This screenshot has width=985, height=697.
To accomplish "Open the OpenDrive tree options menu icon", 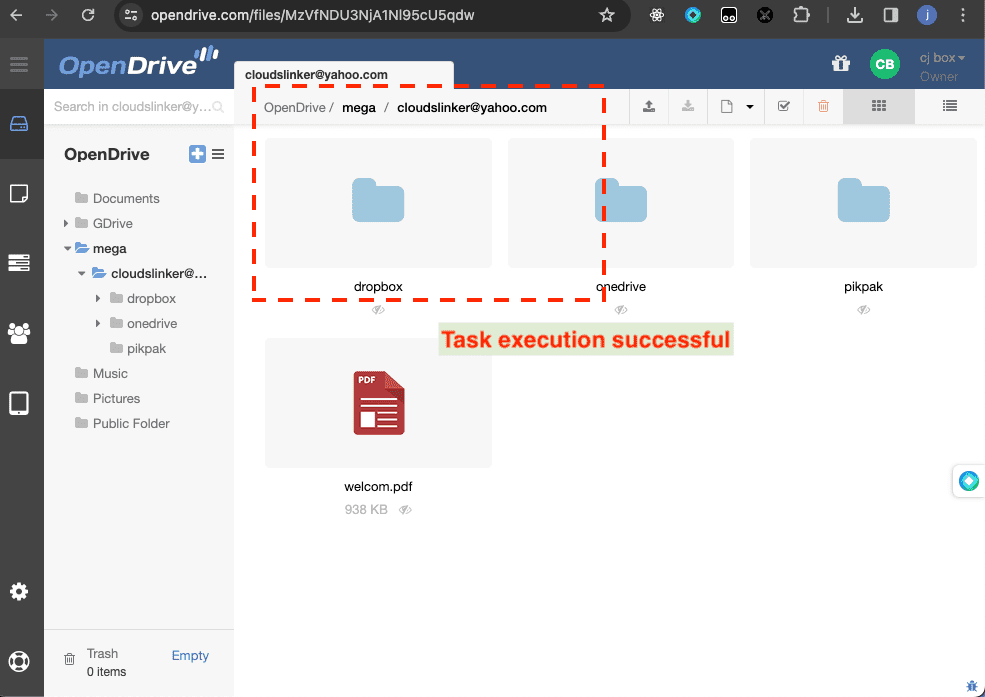I will 218,154.
